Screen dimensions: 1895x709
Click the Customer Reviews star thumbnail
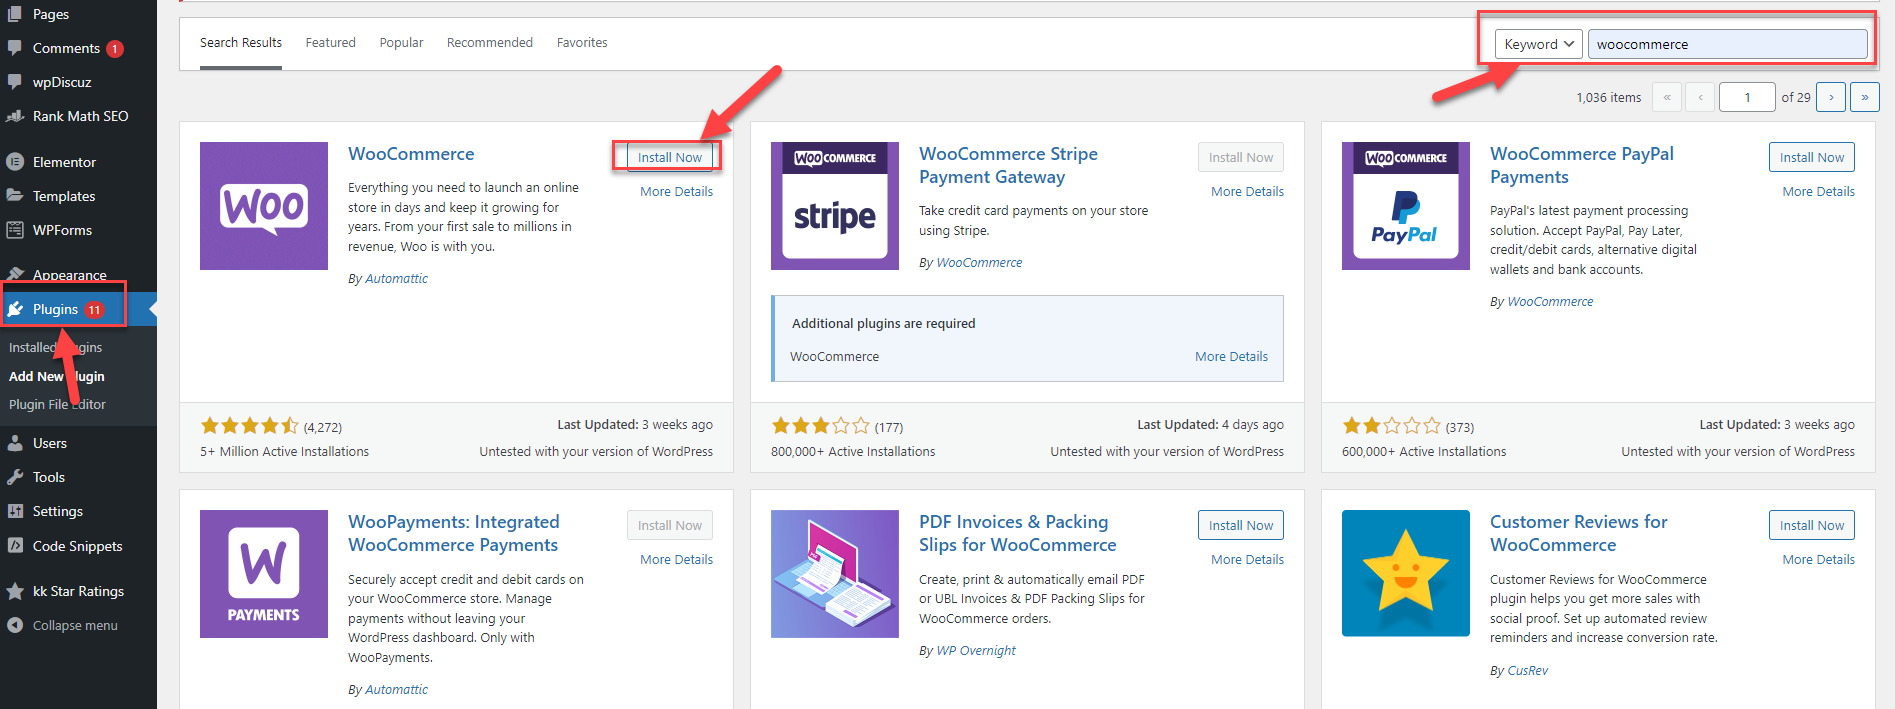1406,574
